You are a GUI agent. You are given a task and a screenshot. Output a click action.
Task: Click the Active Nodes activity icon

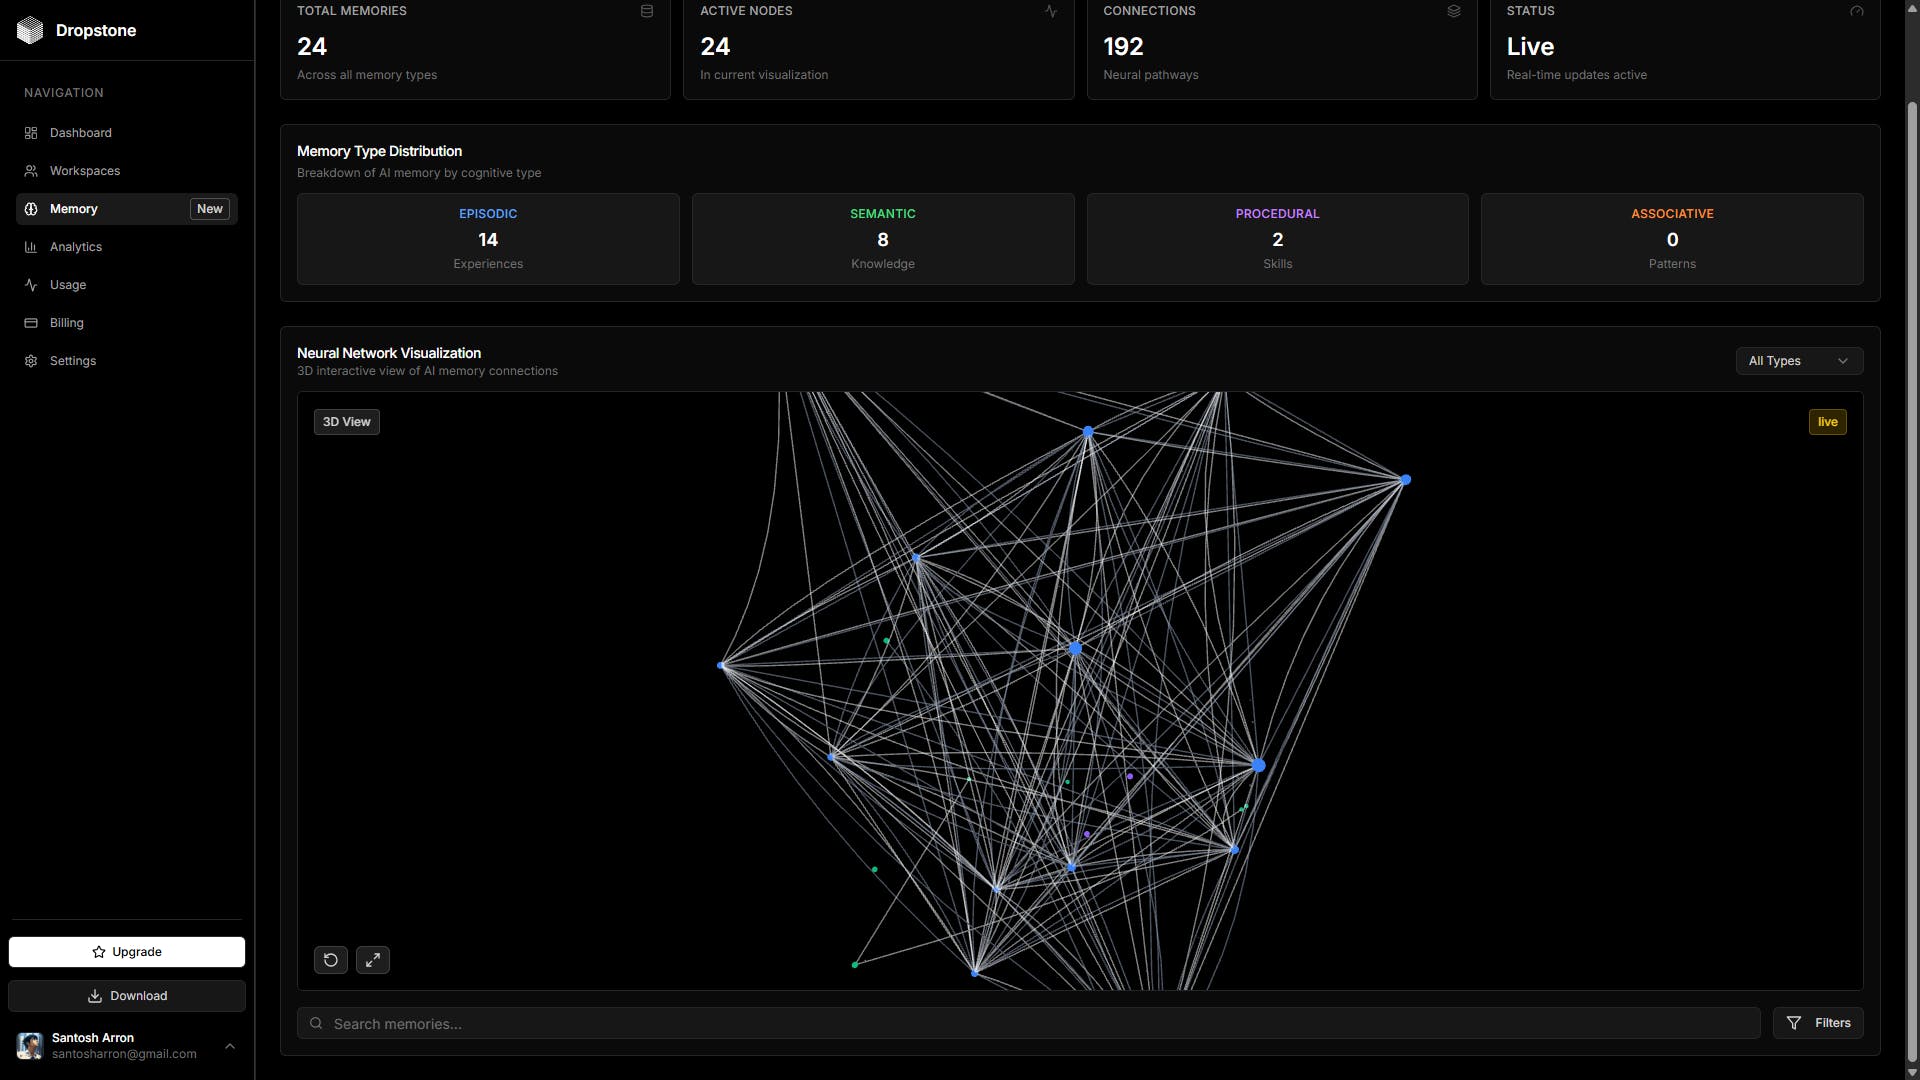click(x=1050, y=11)
